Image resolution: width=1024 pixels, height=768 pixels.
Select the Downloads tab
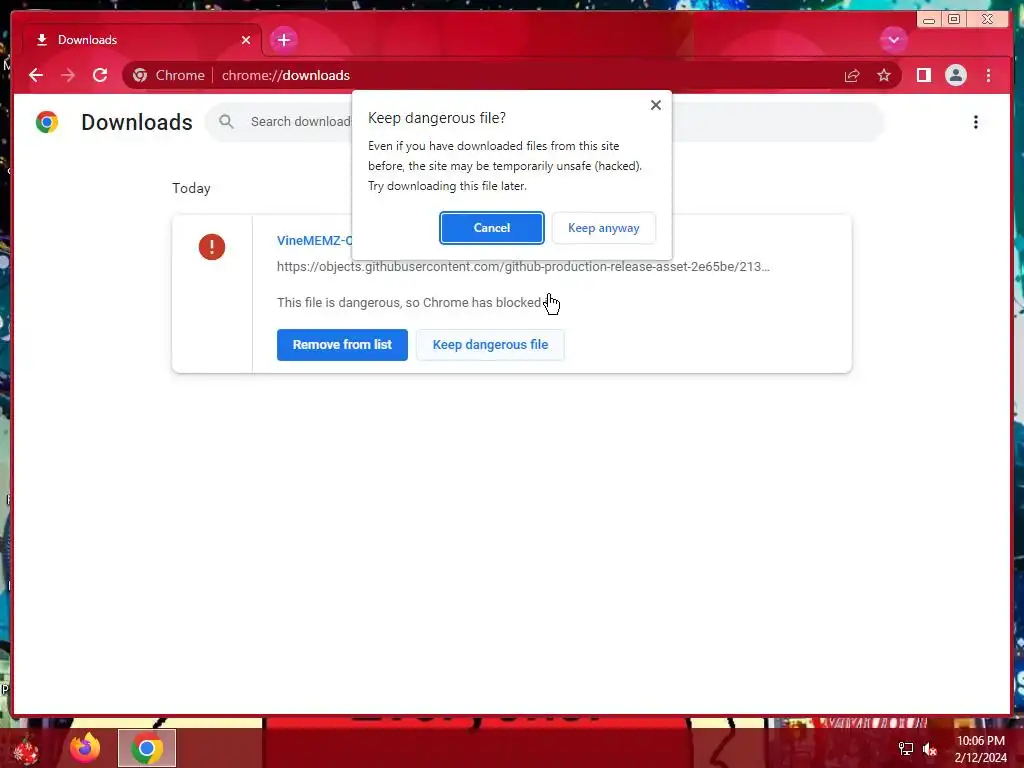click(142, 40)
